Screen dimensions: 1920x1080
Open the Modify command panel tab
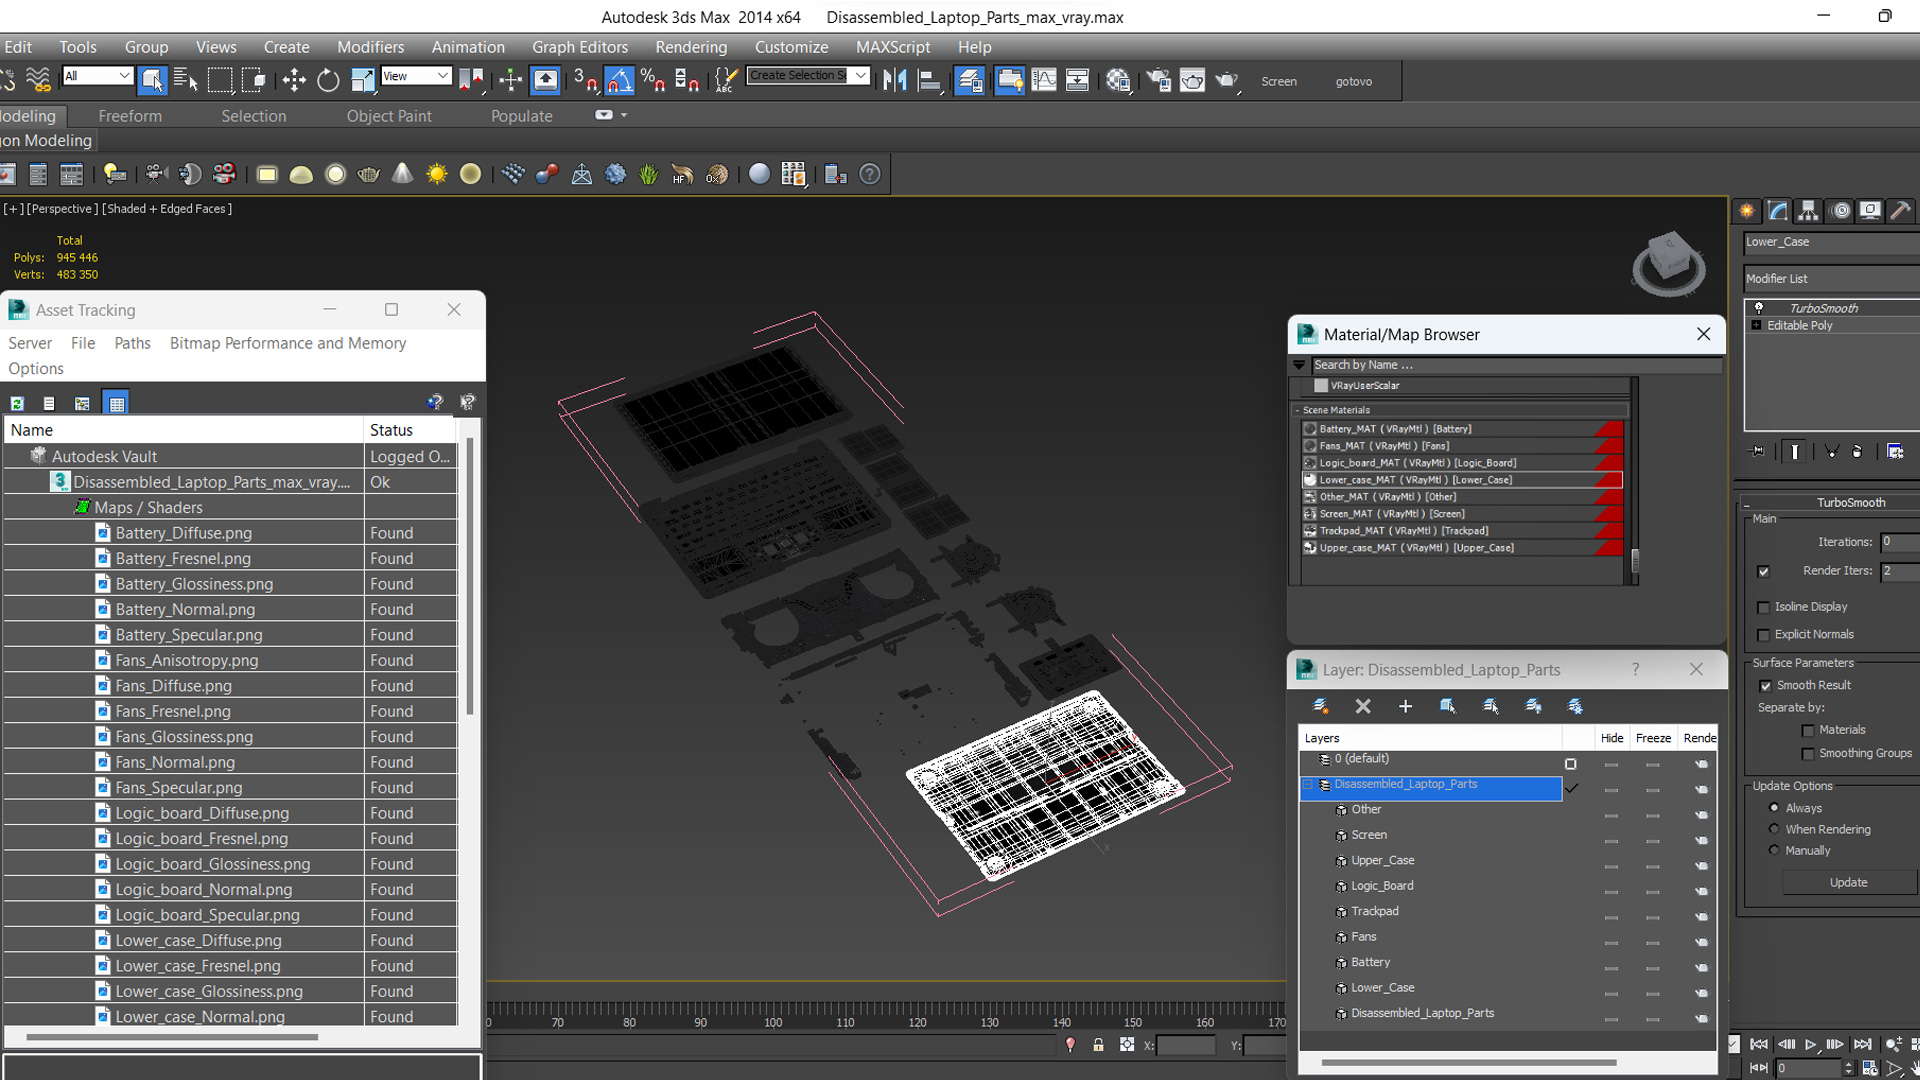(x=1778, y=211)
